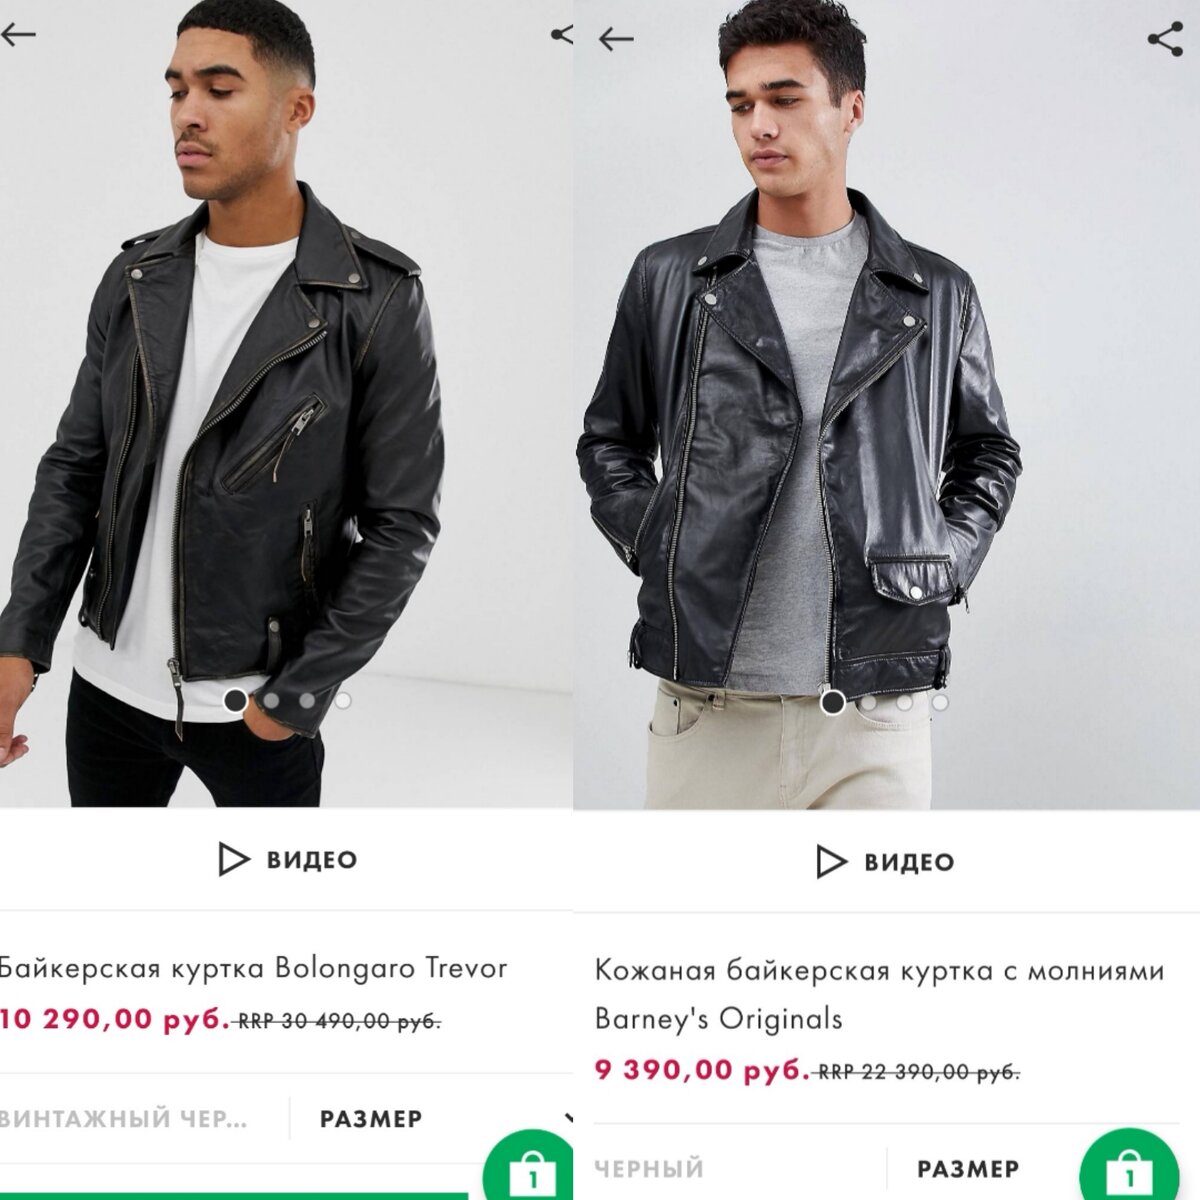Select first image dot on left carousel

[235, 700]
